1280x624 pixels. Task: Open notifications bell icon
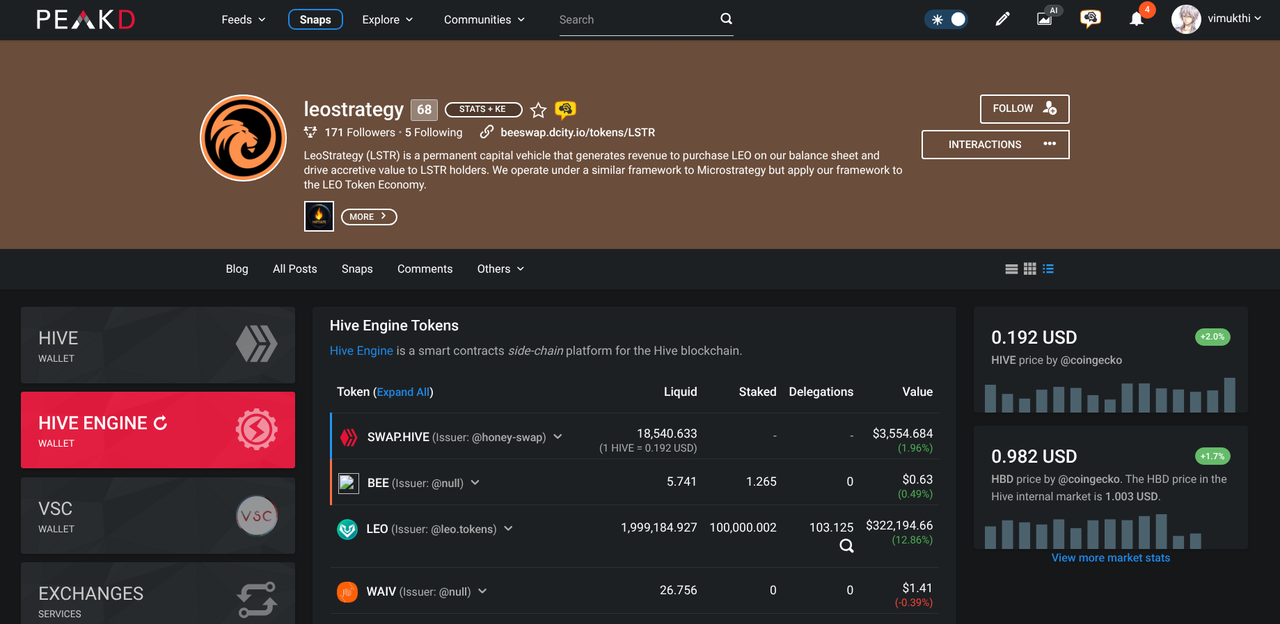[x=1137, y=19]
